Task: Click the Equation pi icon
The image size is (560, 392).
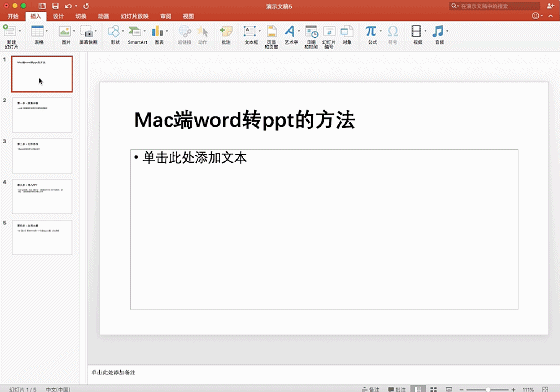Action: click(371, 31)
